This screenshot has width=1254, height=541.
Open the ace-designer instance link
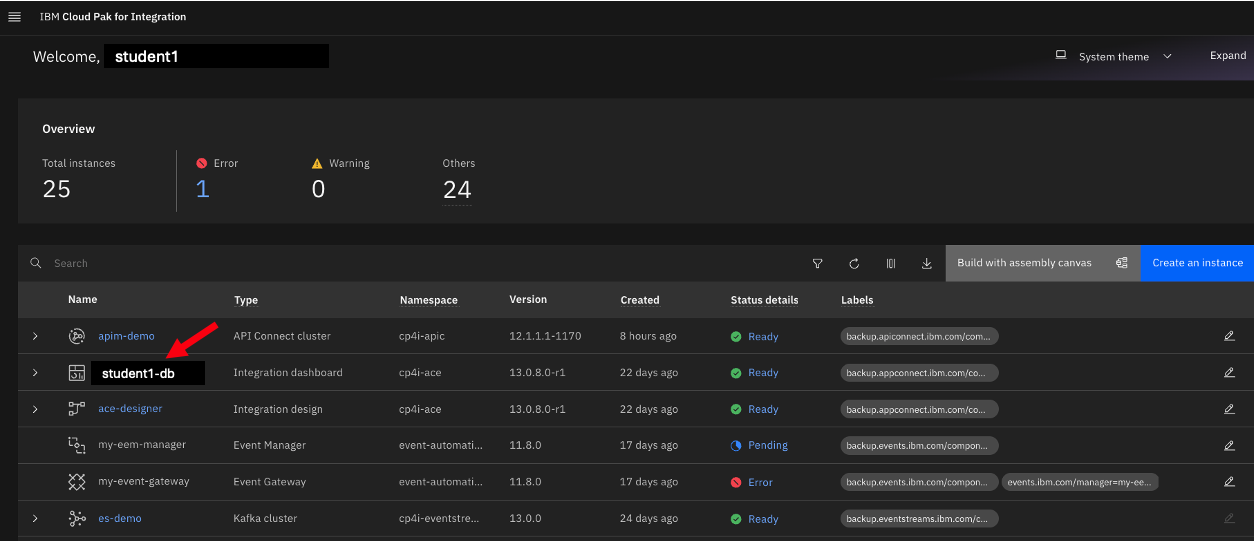point(130,409)
